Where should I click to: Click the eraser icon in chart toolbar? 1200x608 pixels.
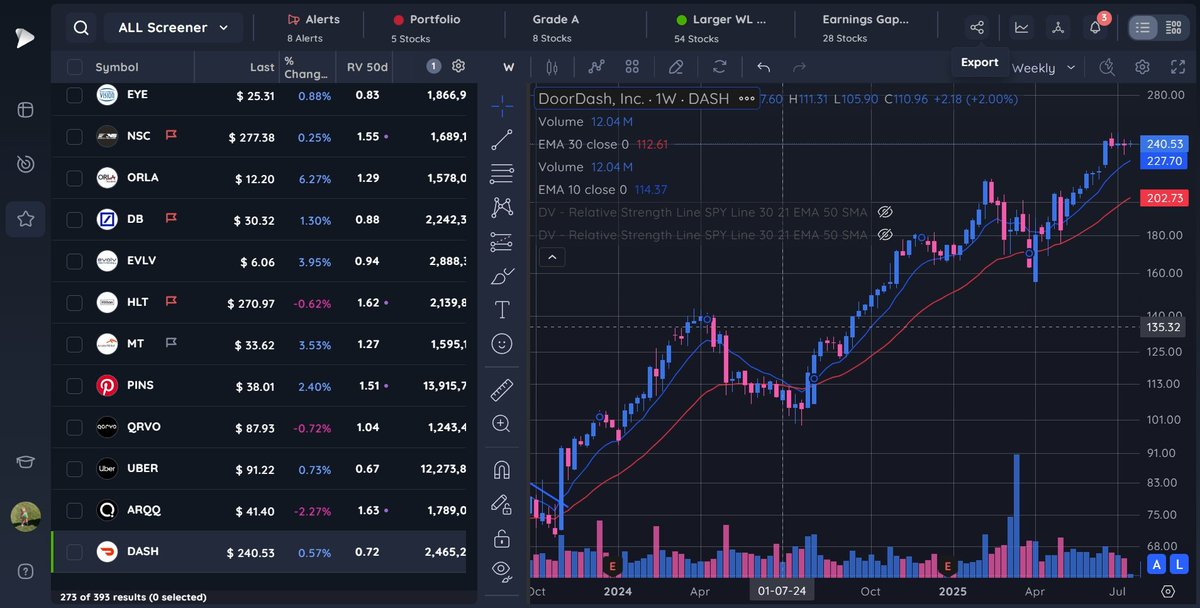coord(676,67)
